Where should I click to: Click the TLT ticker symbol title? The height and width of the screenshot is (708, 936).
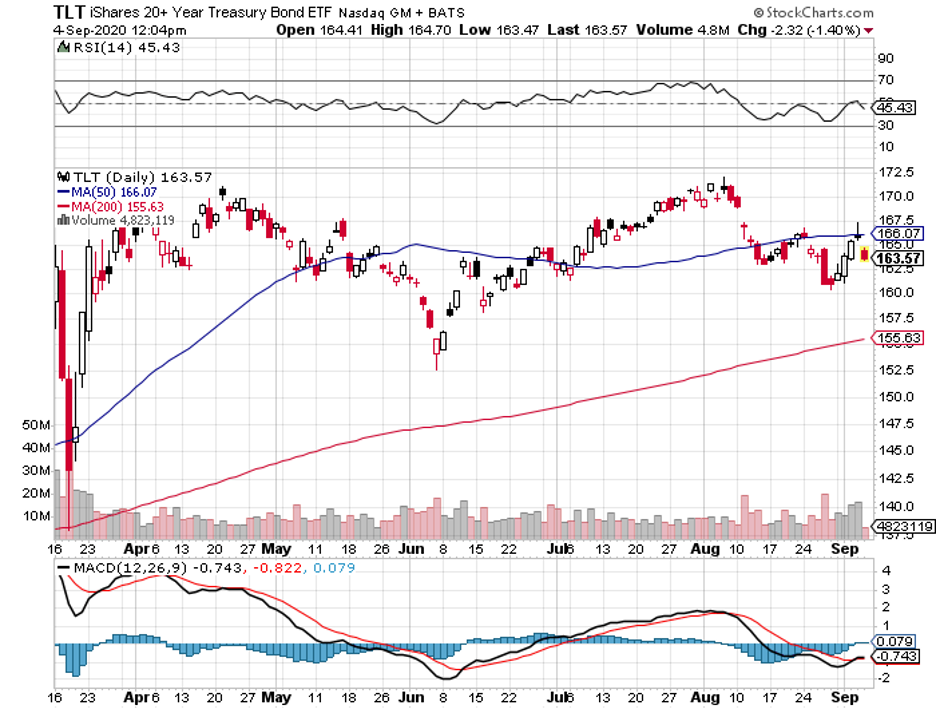(x=69, y=12)
